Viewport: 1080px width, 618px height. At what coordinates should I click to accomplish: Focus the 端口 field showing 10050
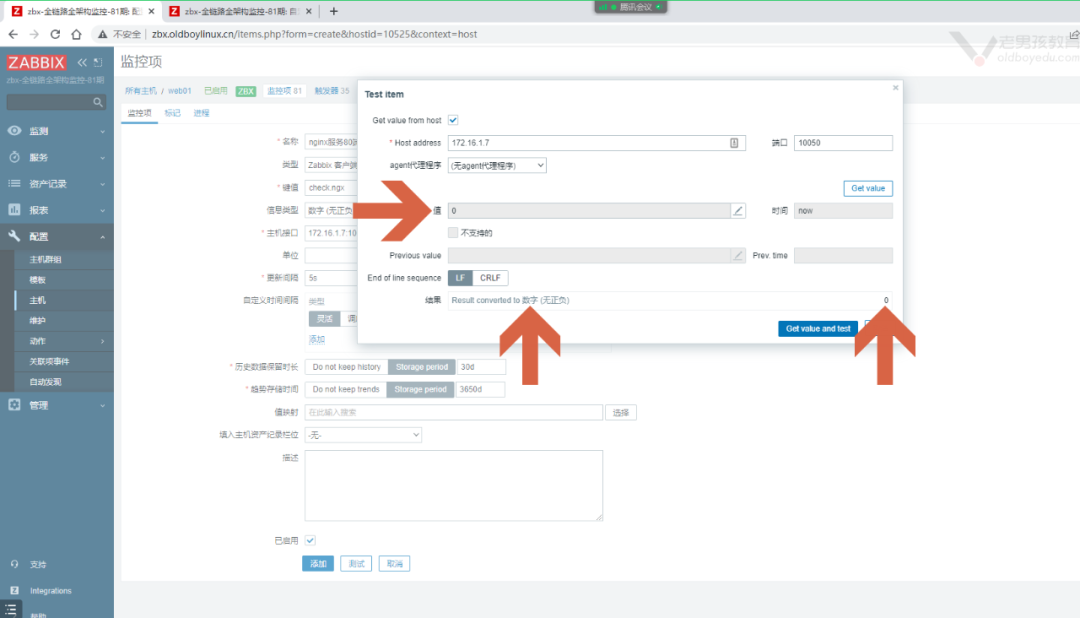(843, 143)
